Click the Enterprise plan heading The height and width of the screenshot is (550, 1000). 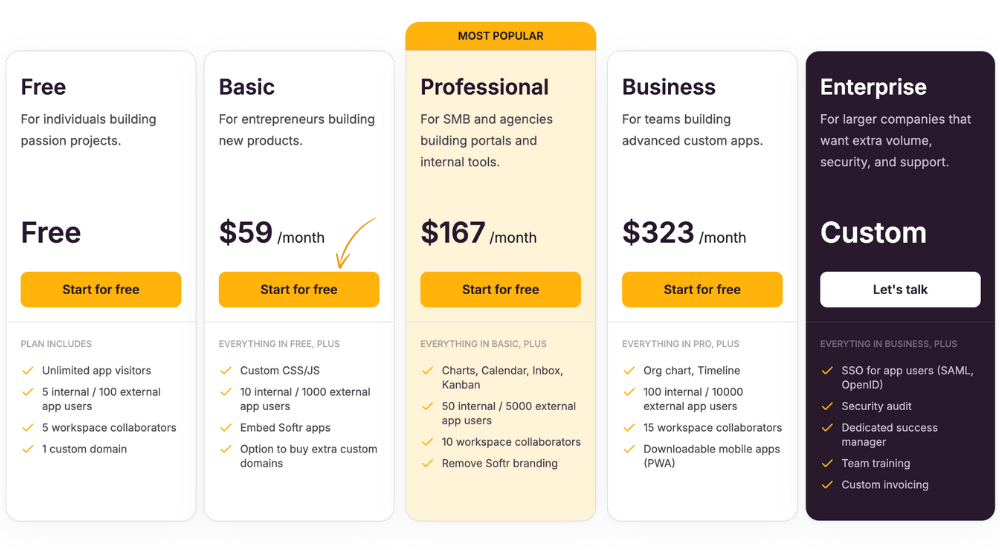(x=873, y=87)
